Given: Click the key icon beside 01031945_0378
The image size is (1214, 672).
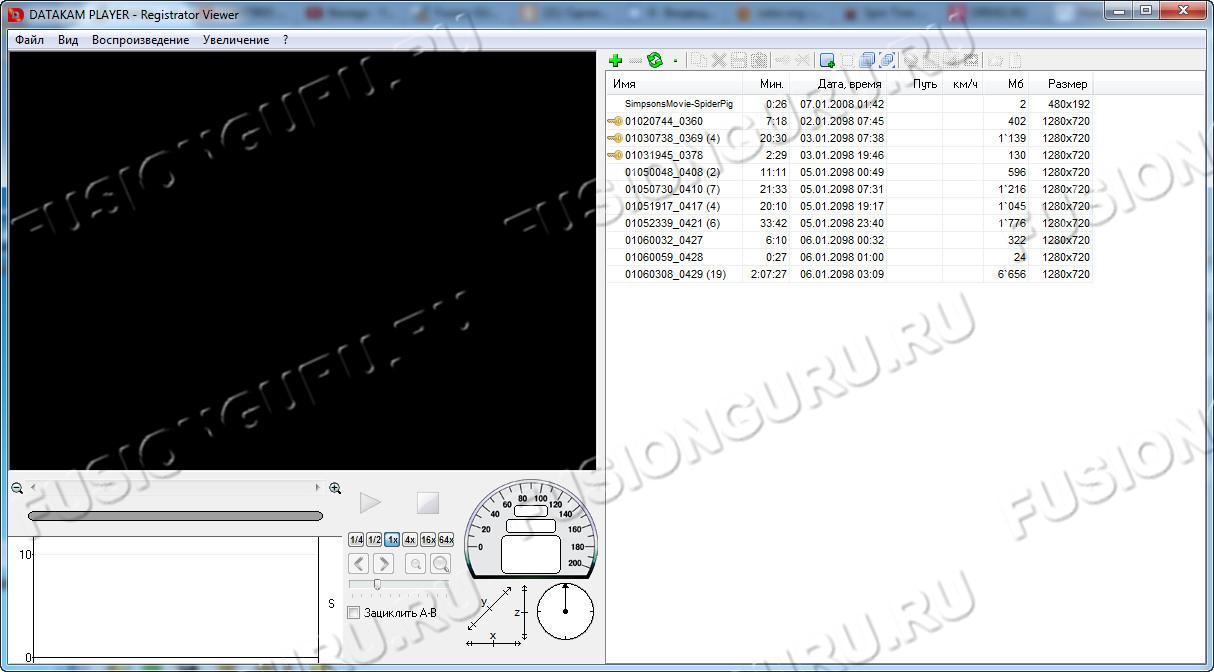Looking at the screenshot, I should click(x=615, y=155).
